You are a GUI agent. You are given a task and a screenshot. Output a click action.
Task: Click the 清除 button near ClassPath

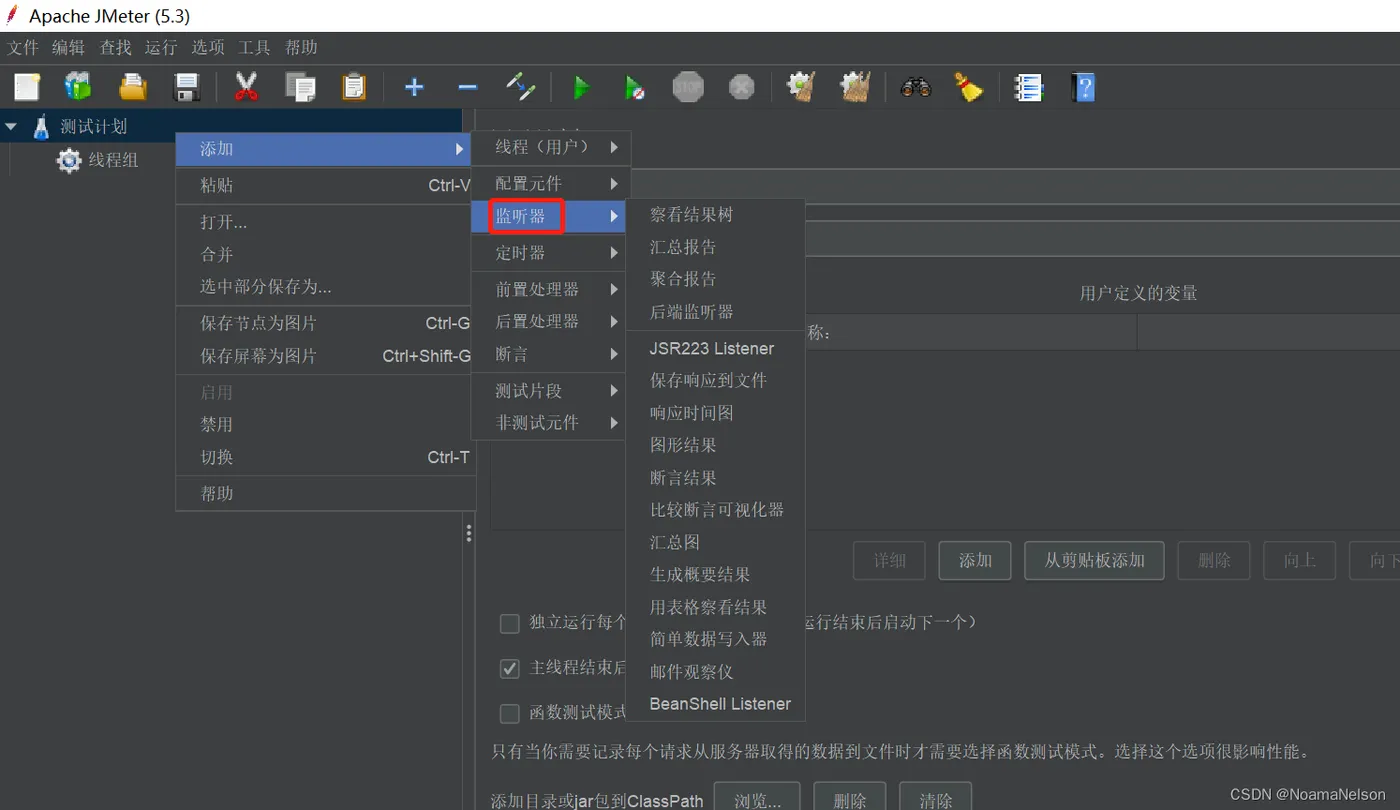(x=936, y=800)
